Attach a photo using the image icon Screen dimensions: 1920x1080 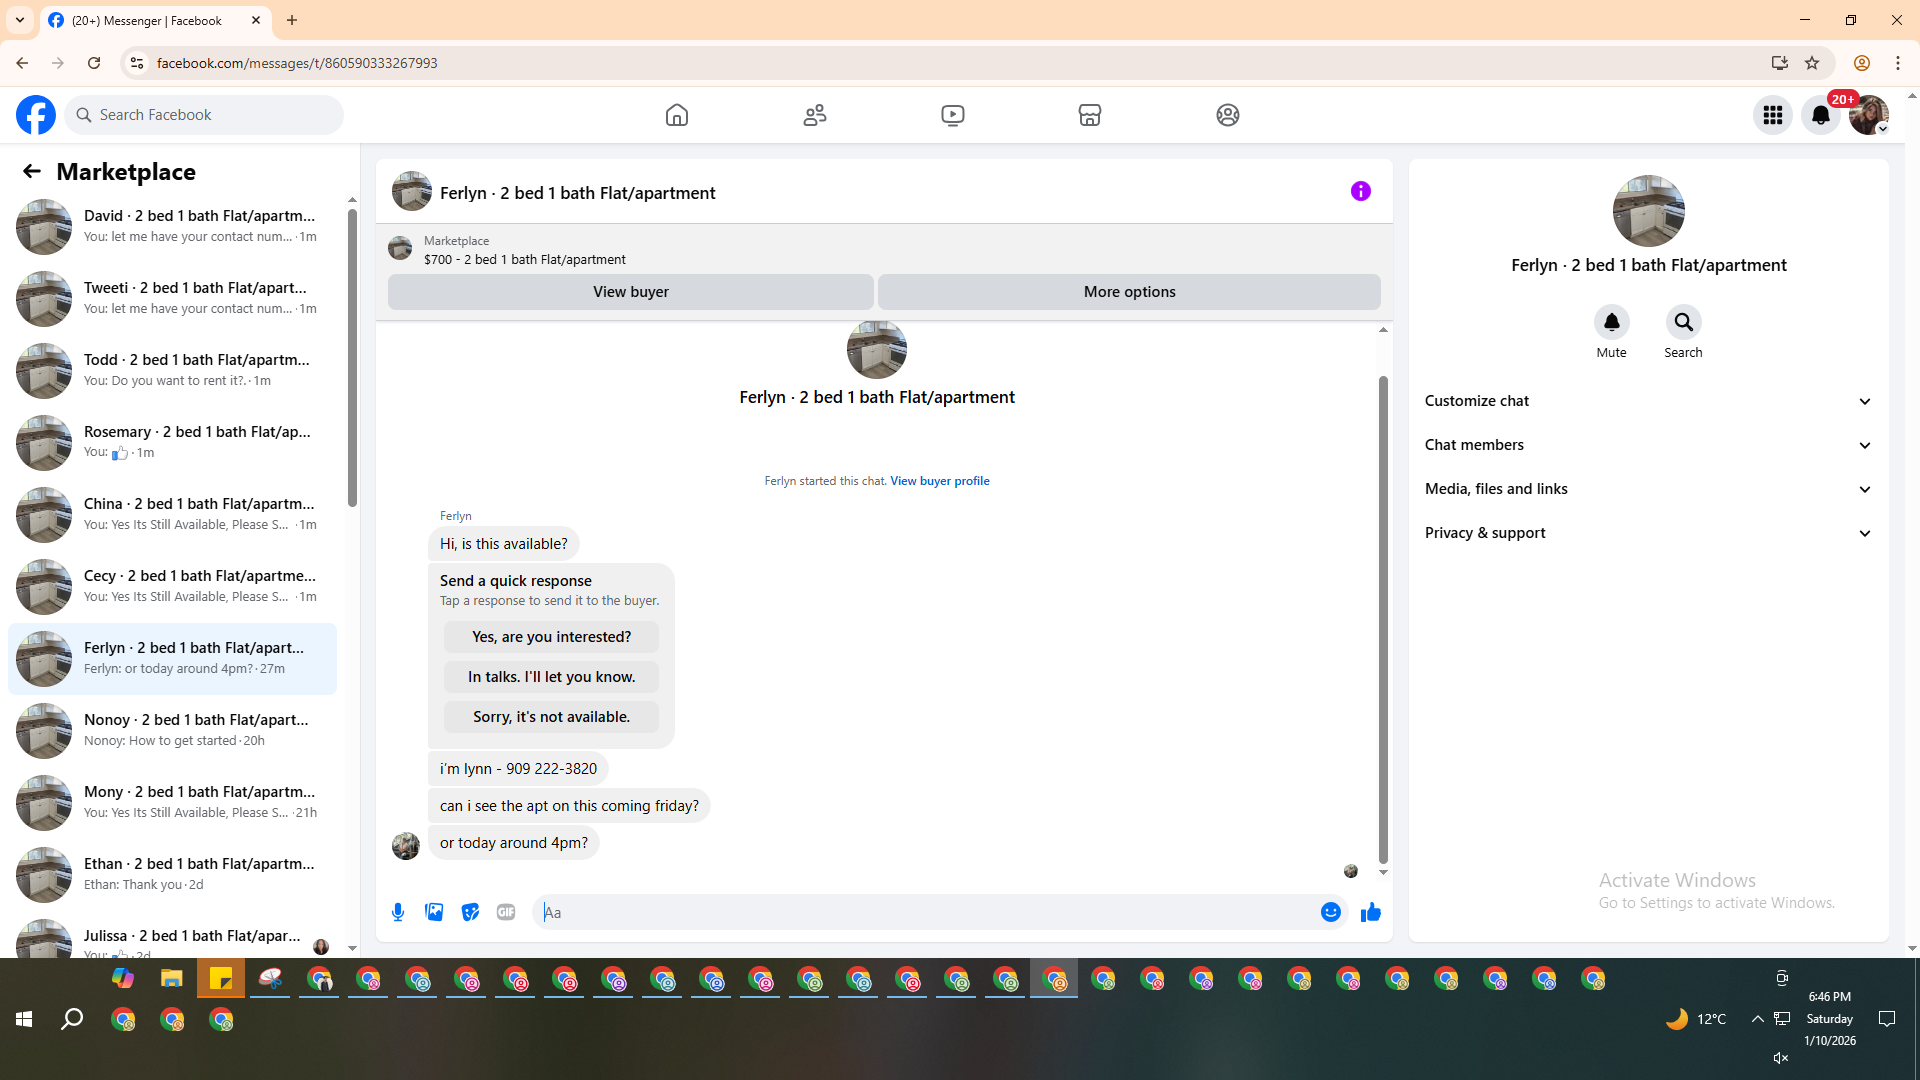coord(434,912)
